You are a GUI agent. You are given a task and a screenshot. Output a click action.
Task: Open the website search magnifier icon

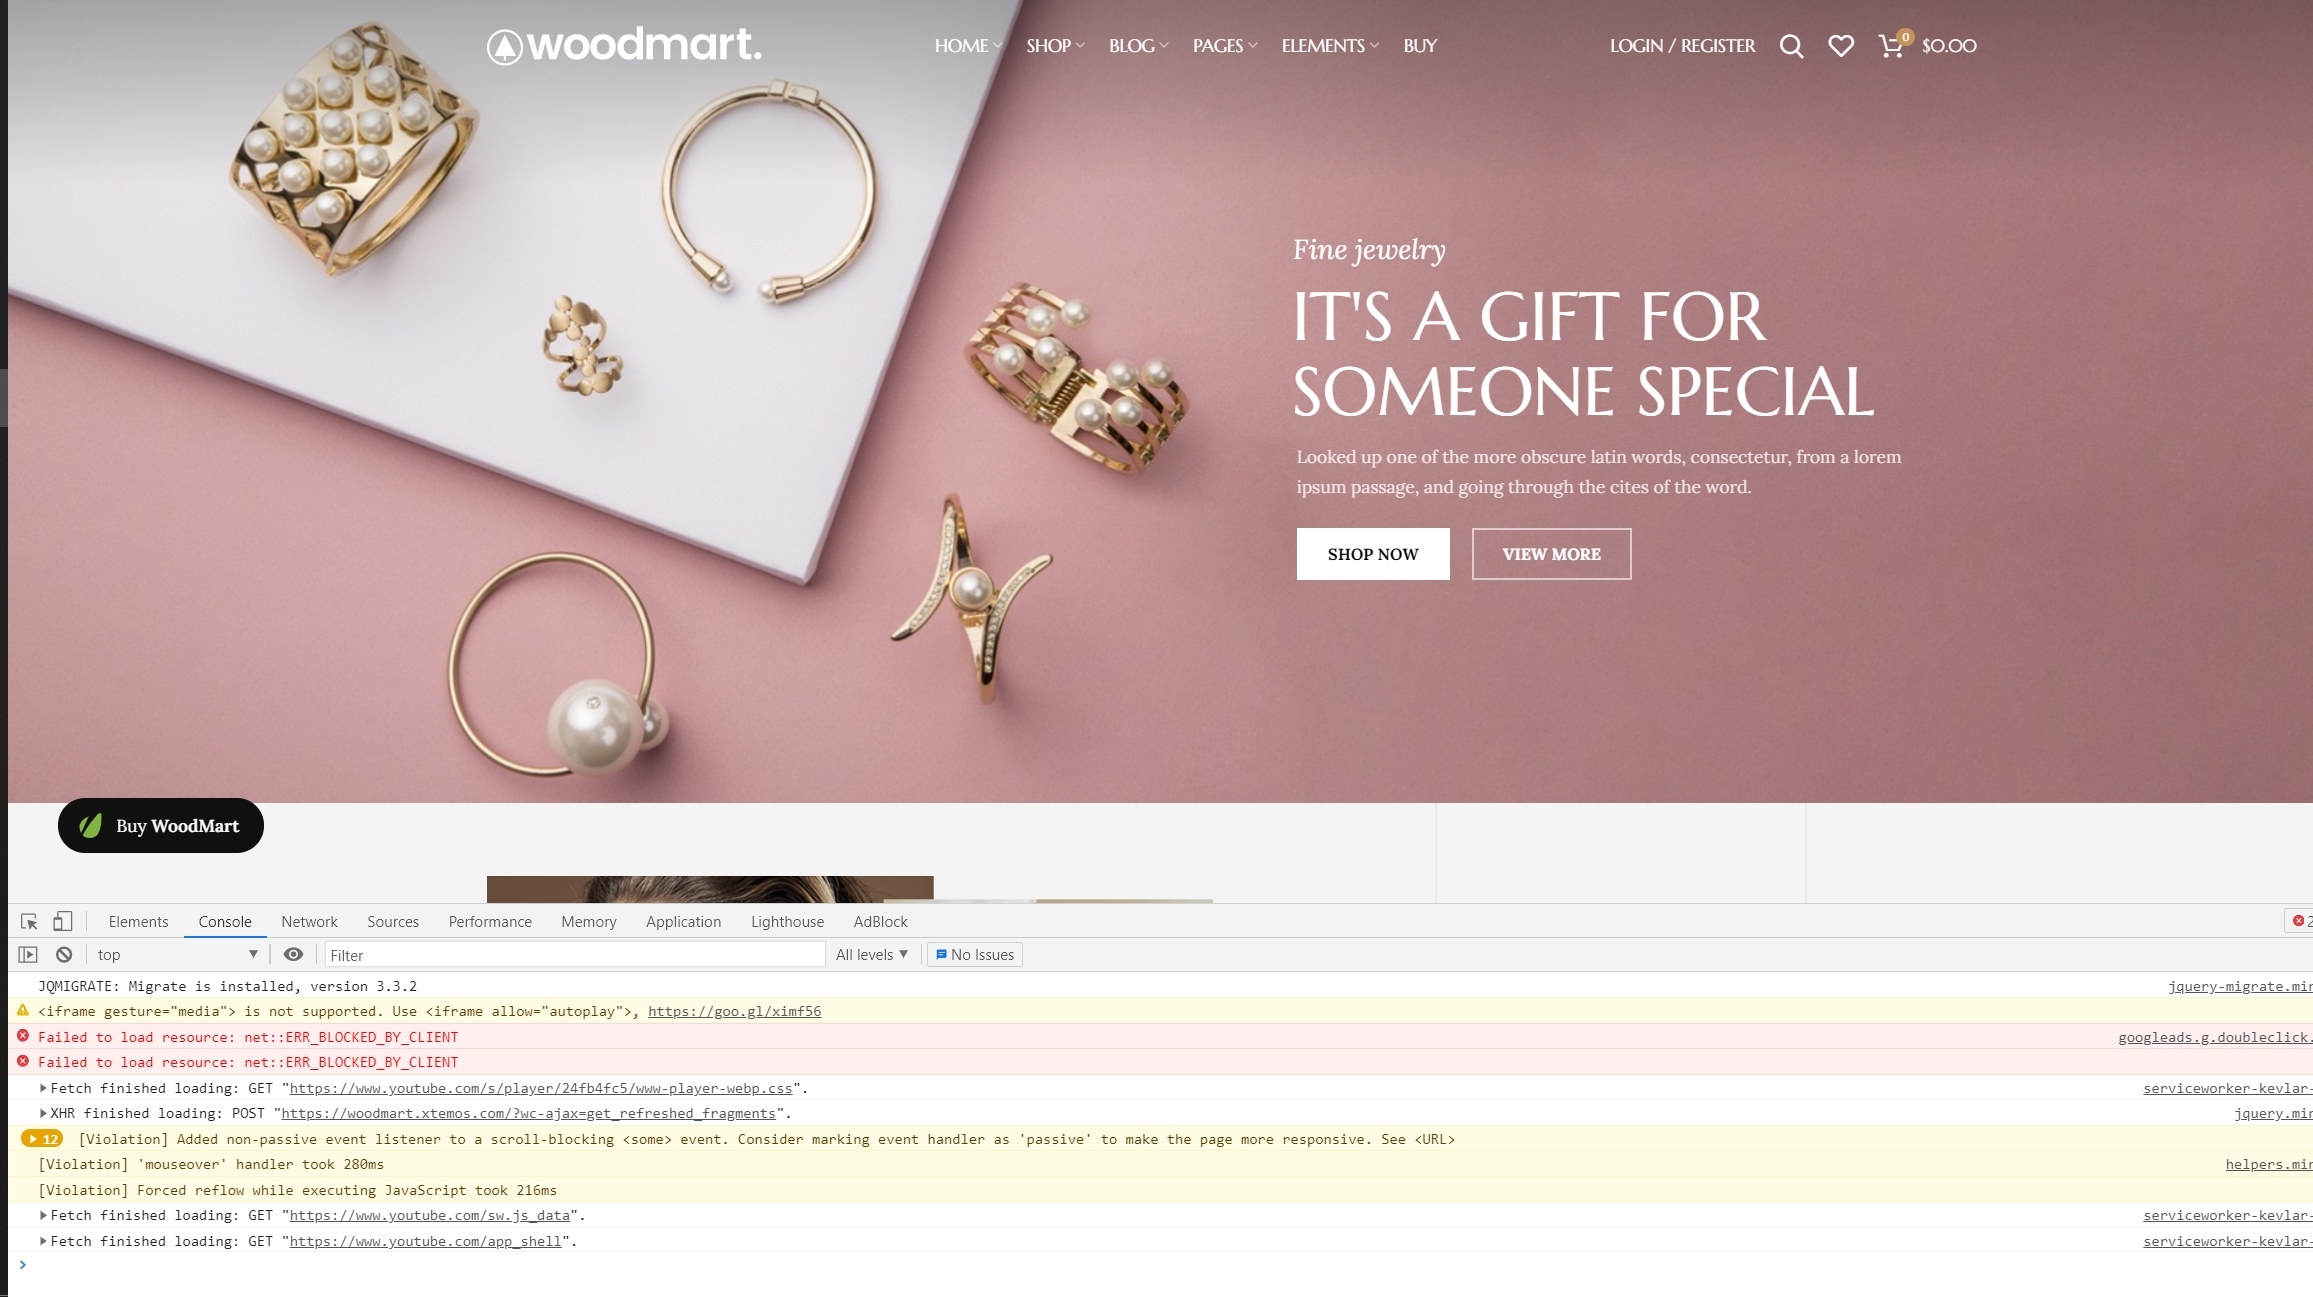click(1791, 46)
